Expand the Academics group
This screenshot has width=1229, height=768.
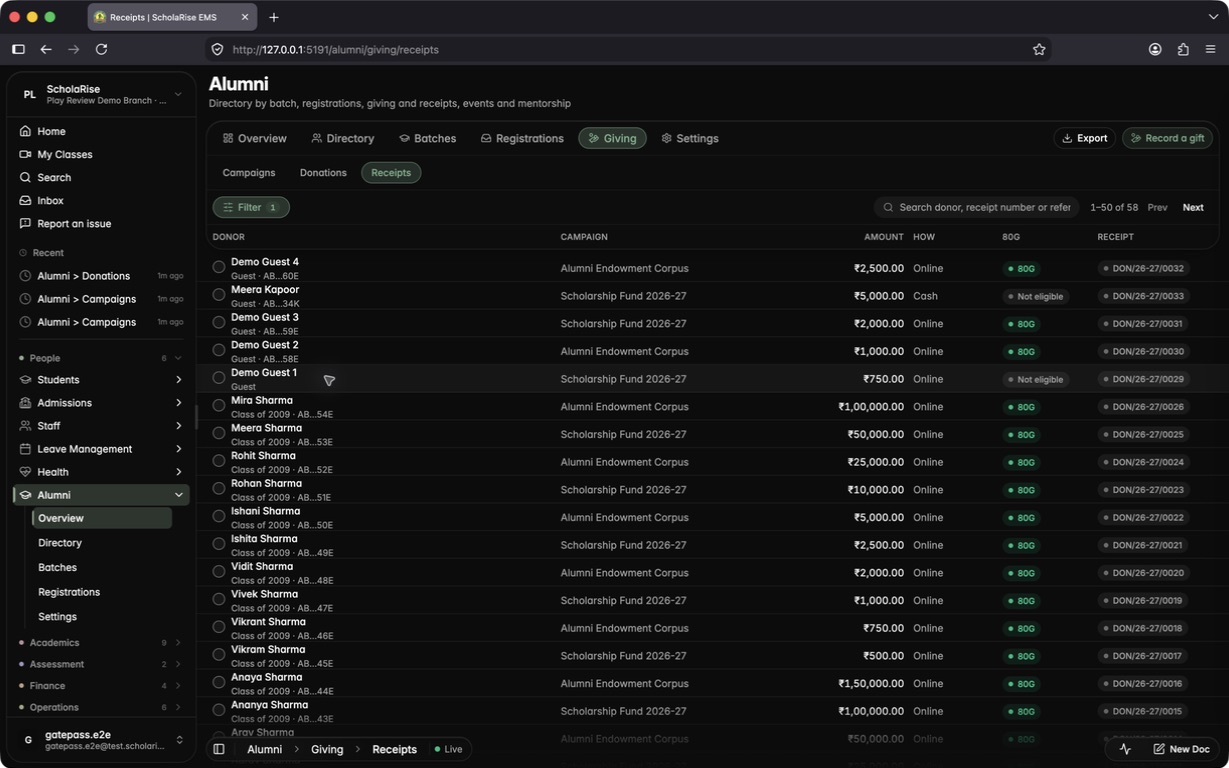[178, 643]
